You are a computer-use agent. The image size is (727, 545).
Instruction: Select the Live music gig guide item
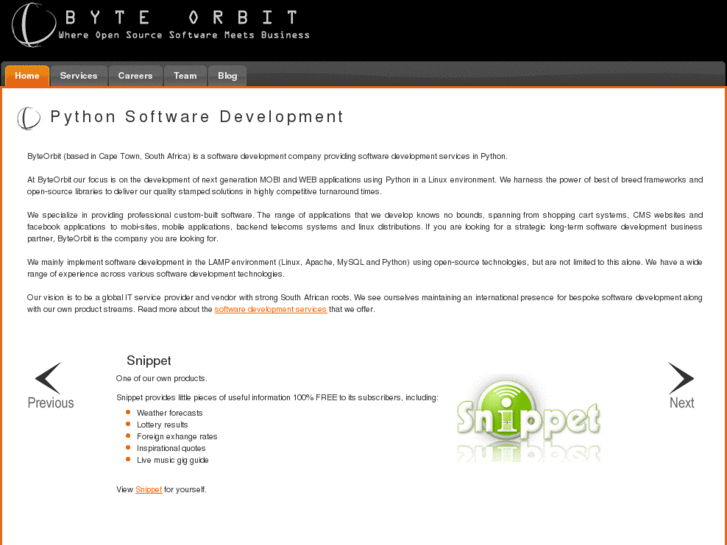pyautogui.click(x=172, y=460)
